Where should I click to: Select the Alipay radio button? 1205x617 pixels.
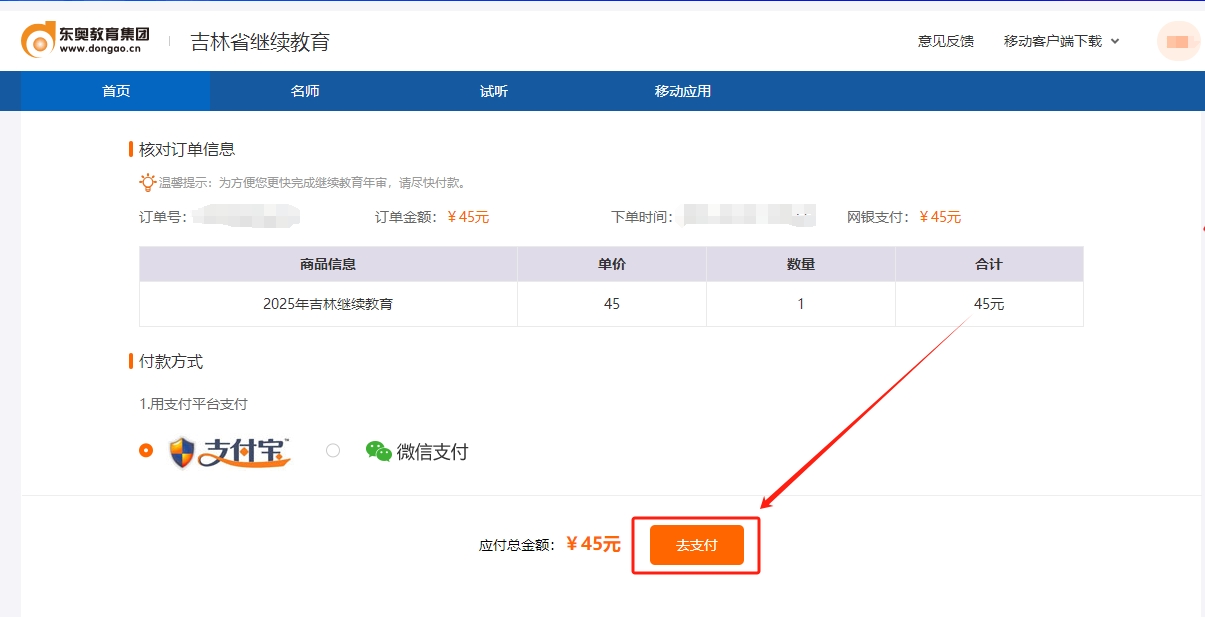point(146,451)
